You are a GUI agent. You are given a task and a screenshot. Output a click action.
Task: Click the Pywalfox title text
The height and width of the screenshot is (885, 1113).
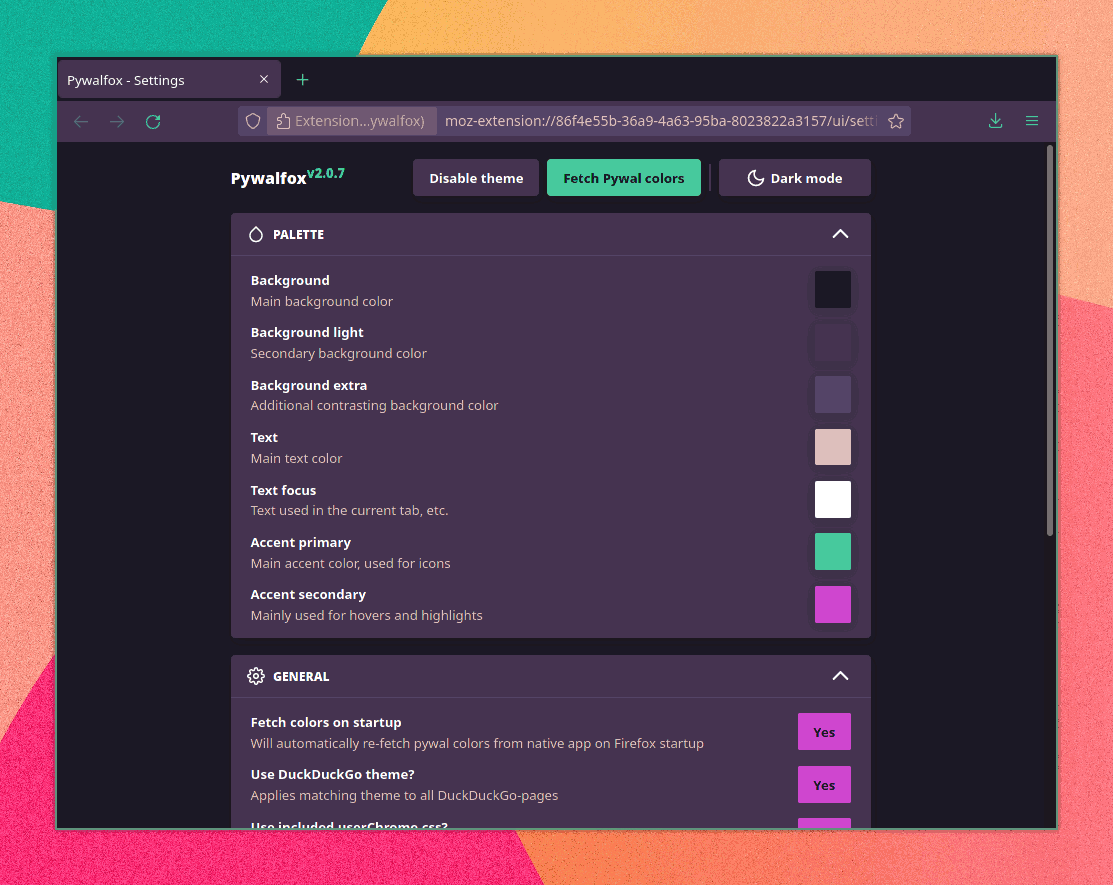pos(268,179)
